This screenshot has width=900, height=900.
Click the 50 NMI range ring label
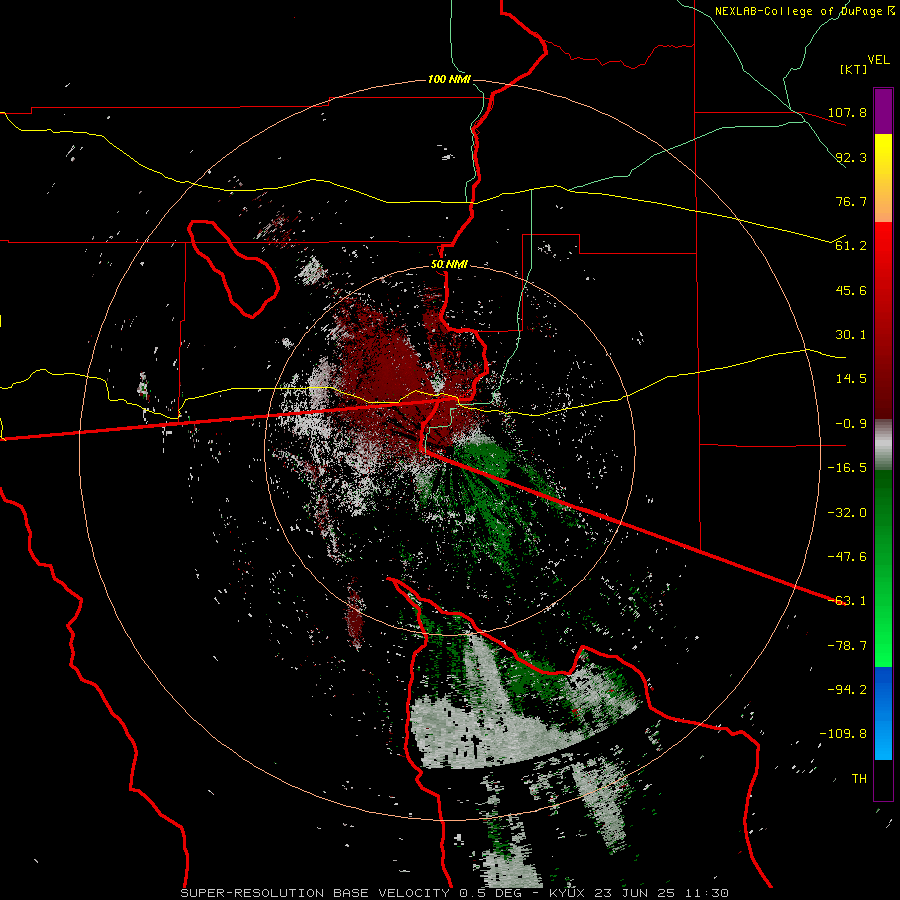(449, 265)
